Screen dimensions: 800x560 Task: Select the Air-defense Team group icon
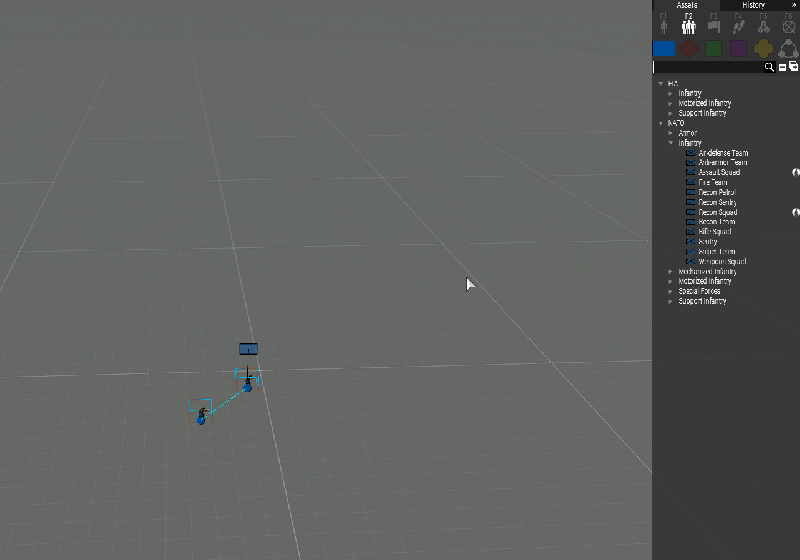(x=690, y=152)
